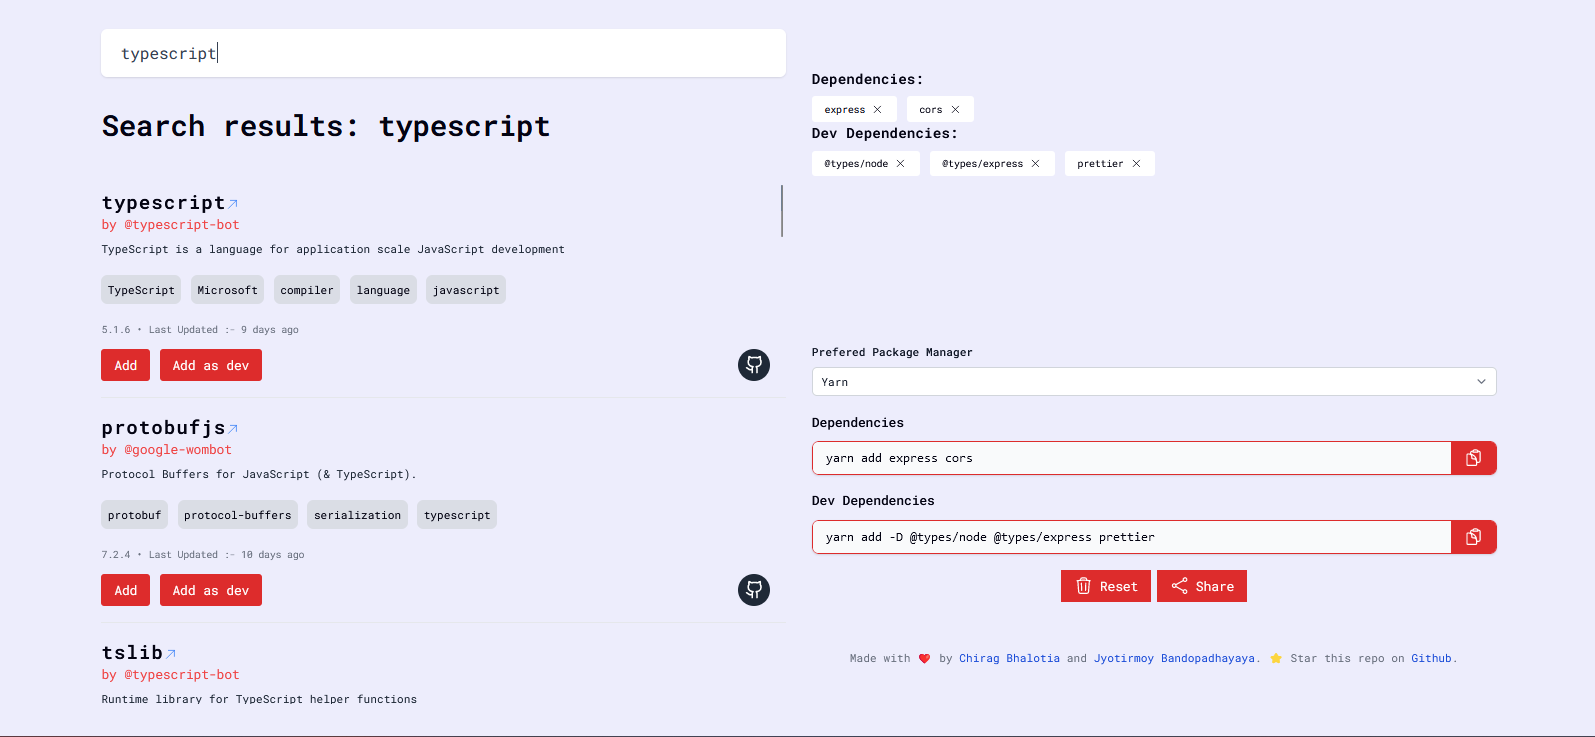
Task: Add protobufjs as a dependency
Action: tap(126, 590)
